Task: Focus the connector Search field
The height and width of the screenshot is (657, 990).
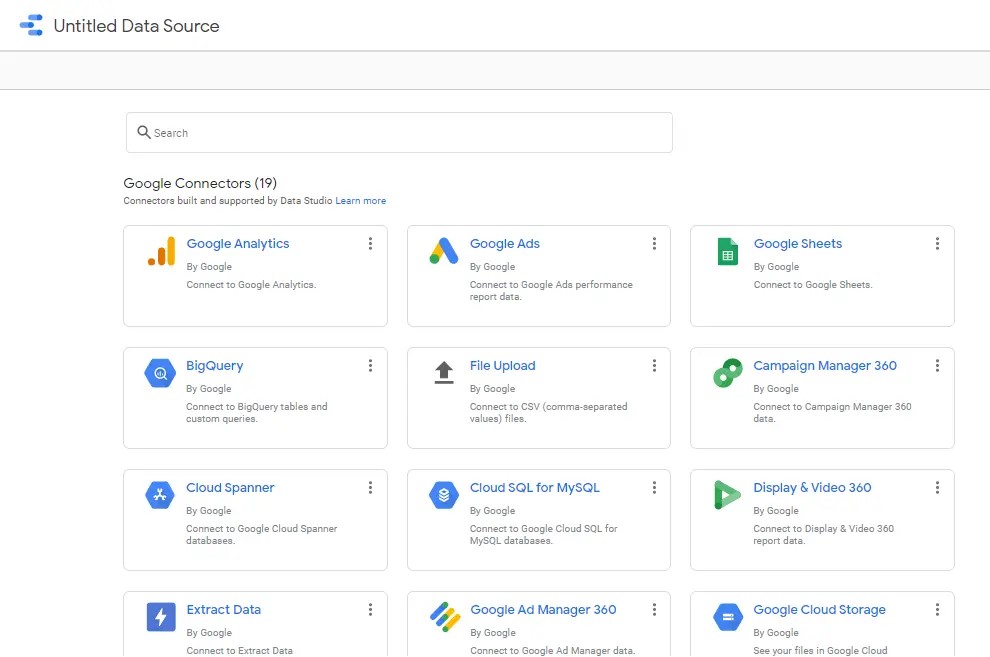Action: click(x=399, y=133)
